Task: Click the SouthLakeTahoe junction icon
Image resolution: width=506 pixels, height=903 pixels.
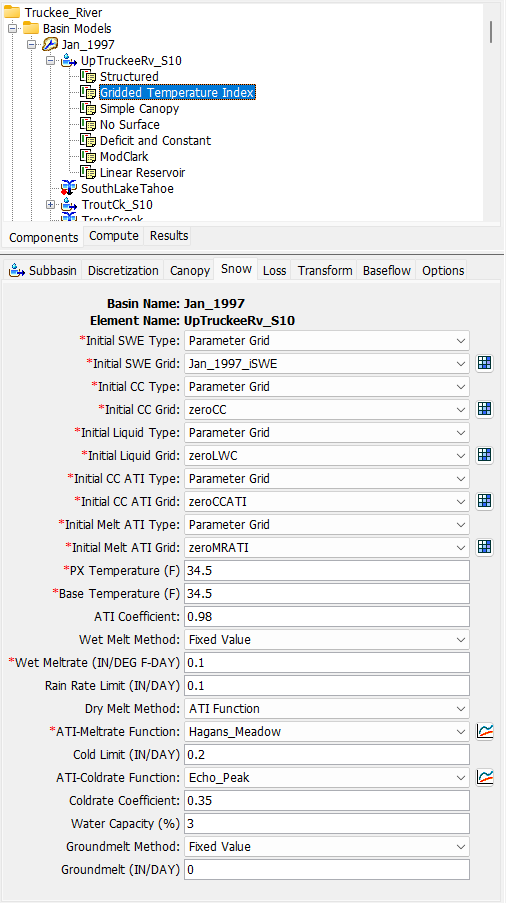Action: [69, 188]
